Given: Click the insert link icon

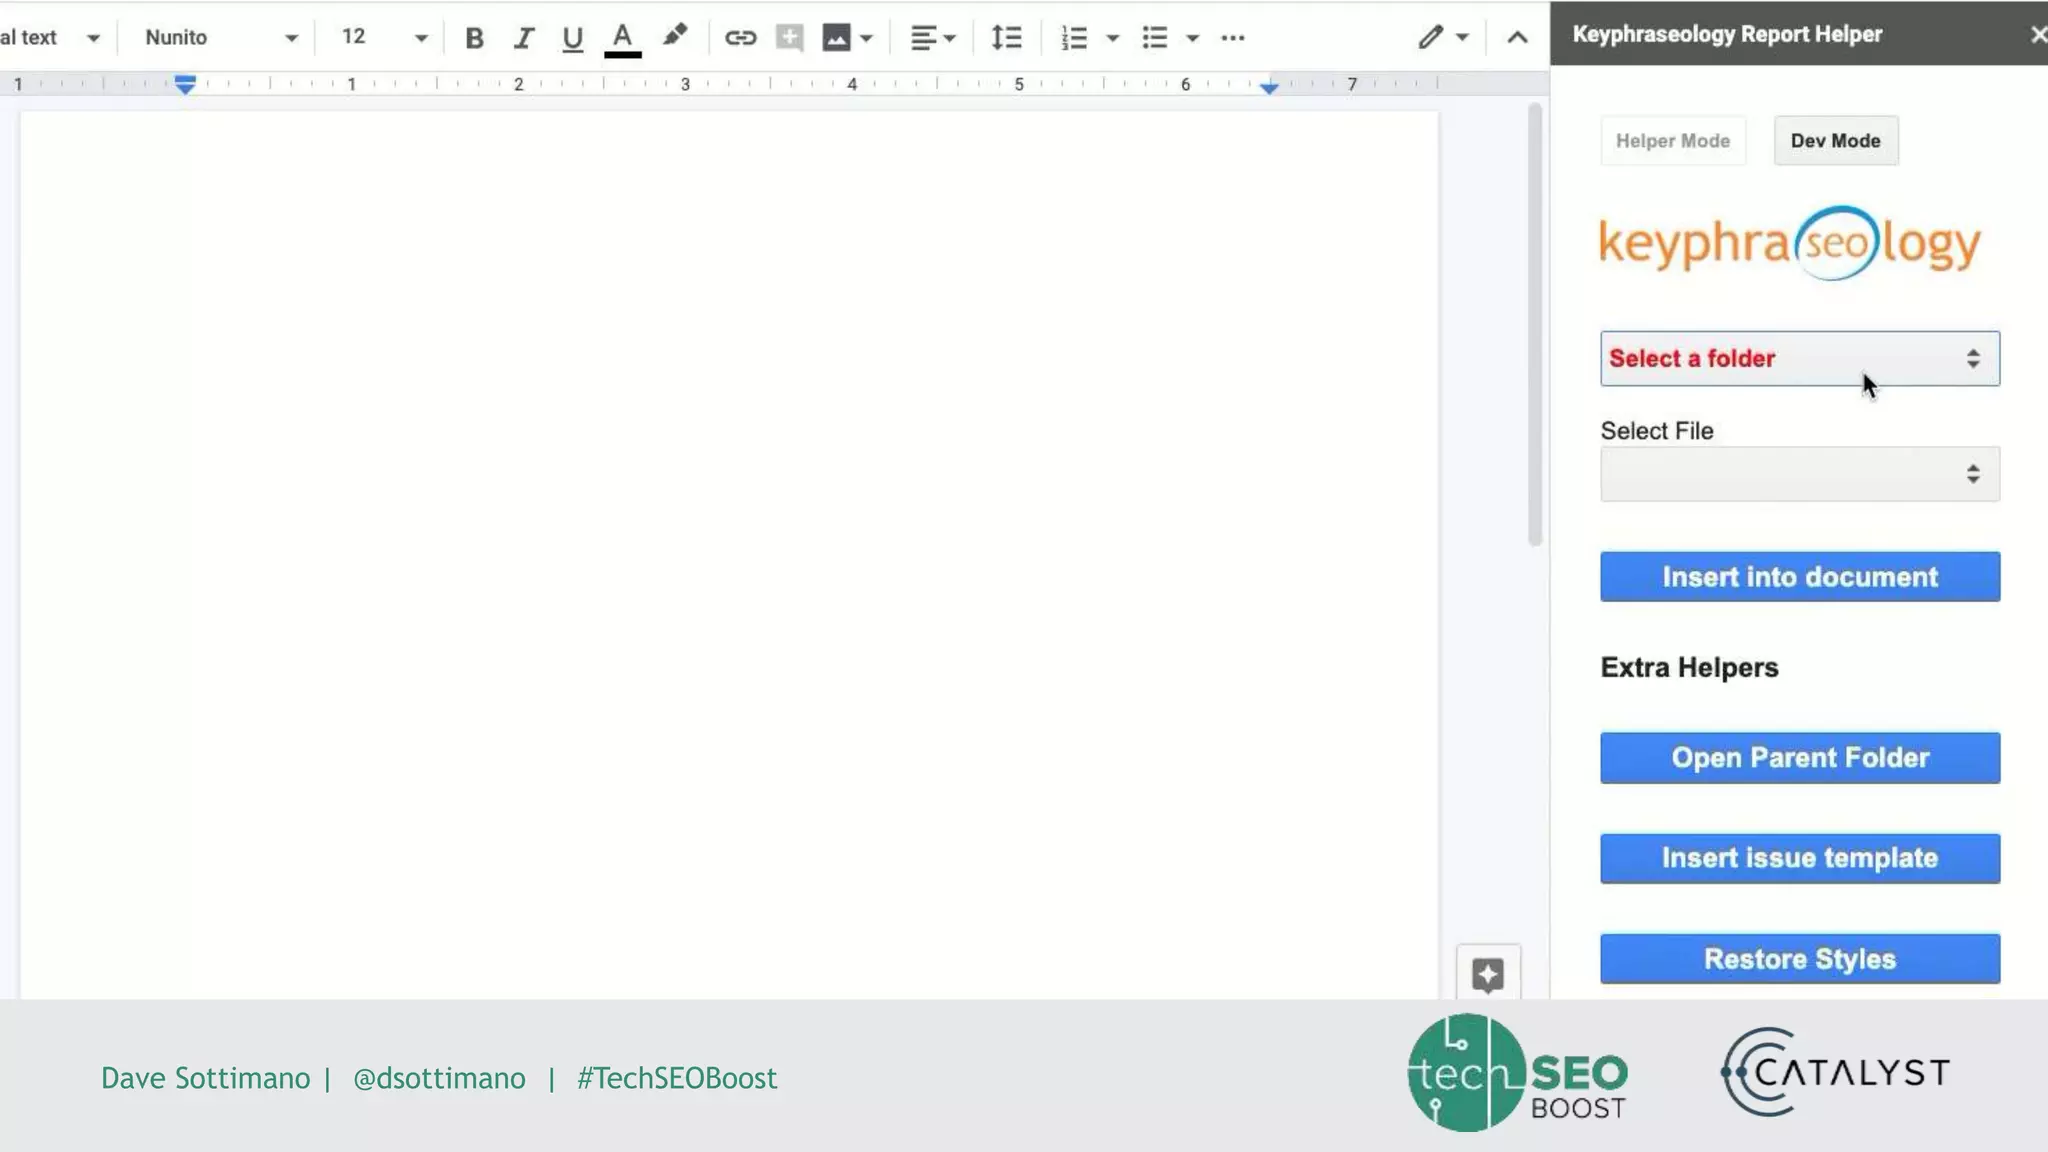Looking at the screenshot, I should [x=740, y=38].
